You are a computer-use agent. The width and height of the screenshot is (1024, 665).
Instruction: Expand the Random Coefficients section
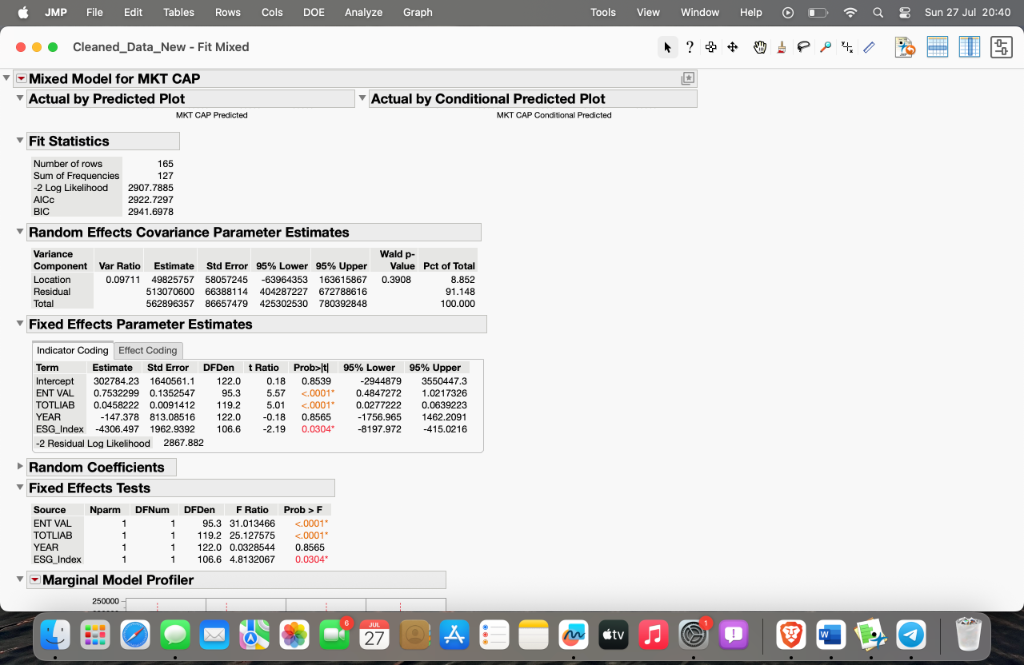click(20, 467)
